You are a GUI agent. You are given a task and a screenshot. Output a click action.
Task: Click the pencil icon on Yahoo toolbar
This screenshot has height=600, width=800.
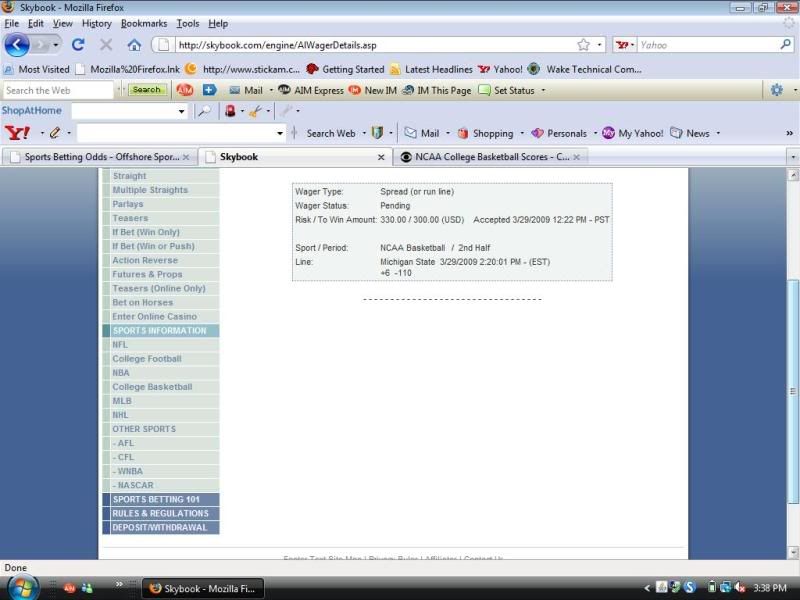pos(55,133)
